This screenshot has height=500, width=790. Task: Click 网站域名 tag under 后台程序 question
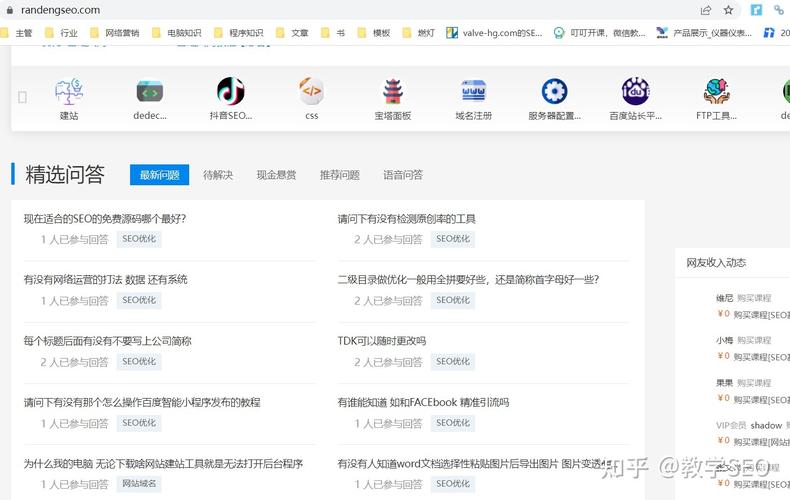pos(139,484)
